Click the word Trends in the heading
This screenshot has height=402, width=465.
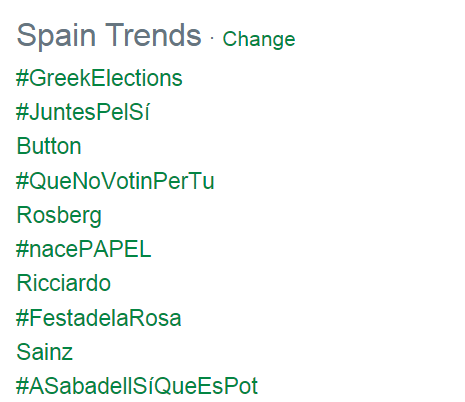pyautogui.click(x=153, y=35)
